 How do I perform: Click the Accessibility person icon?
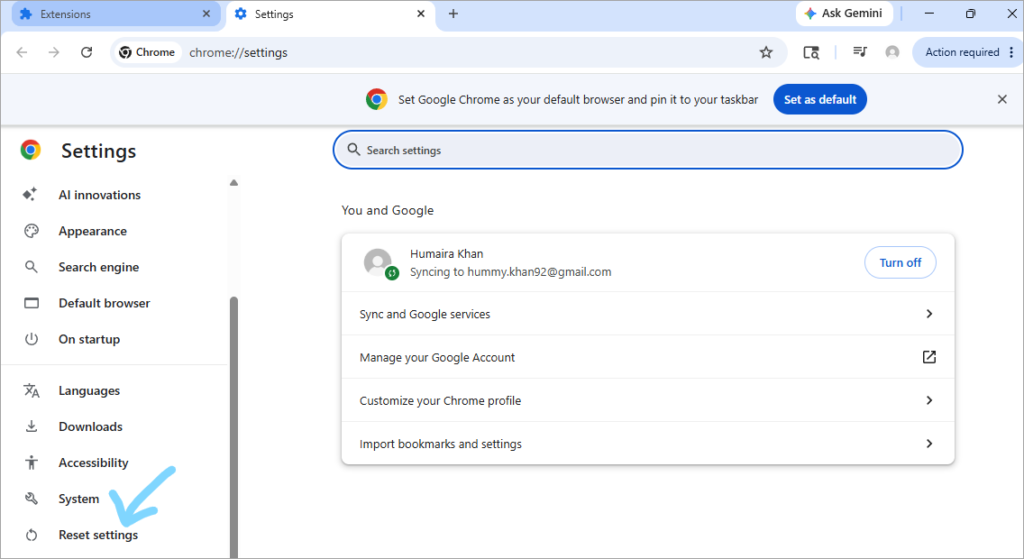click(31, 463)
